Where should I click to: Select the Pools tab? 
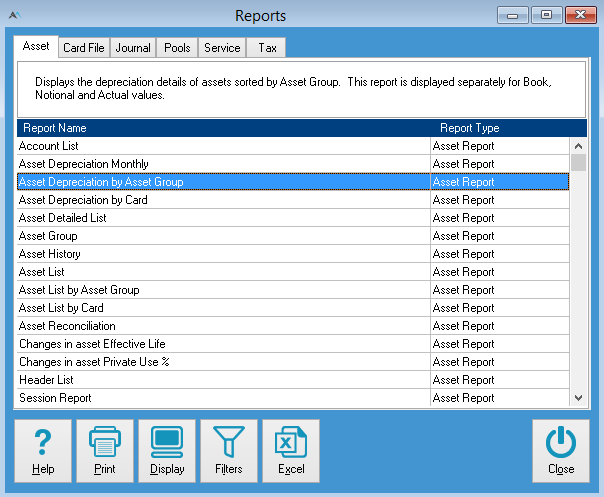point(177,48)
